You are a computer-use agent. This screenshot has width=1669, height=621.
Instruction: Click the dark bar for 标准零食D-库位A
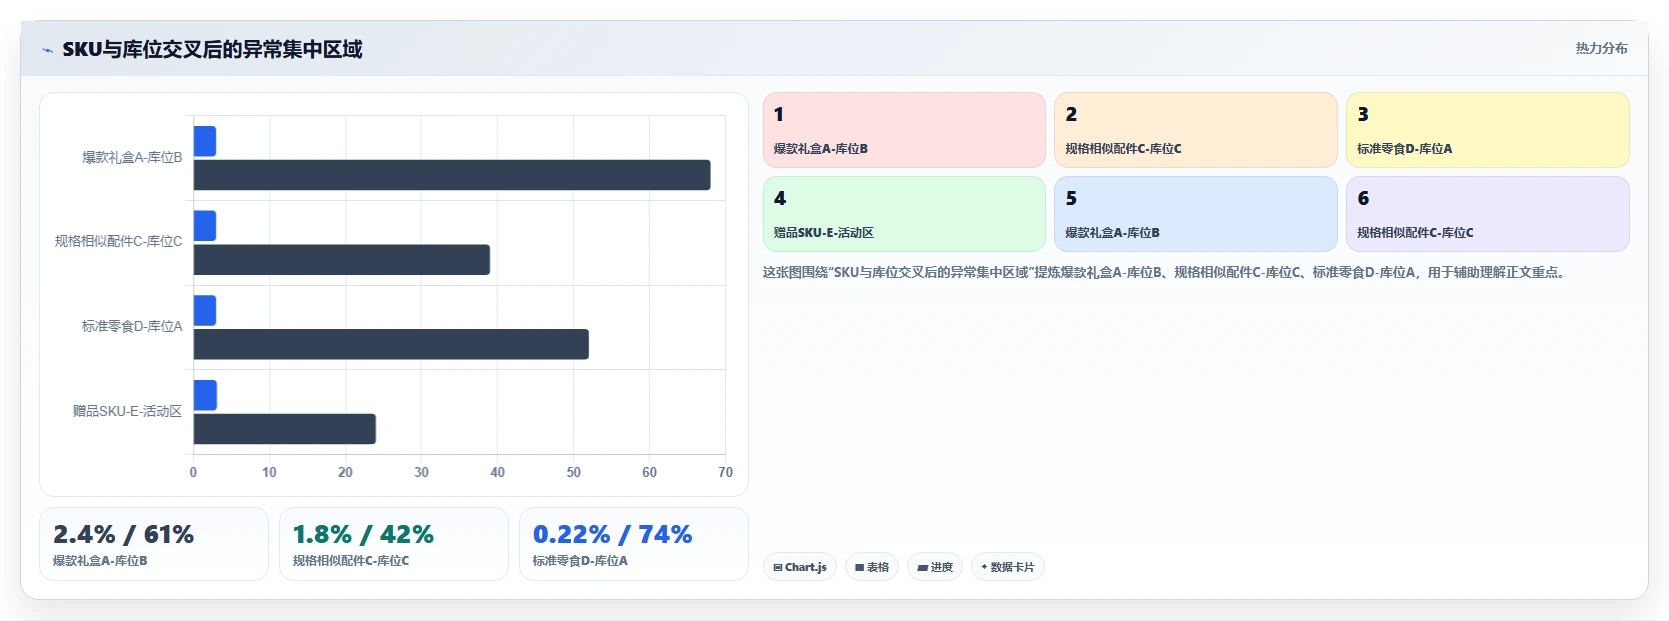tap(391, 344)
